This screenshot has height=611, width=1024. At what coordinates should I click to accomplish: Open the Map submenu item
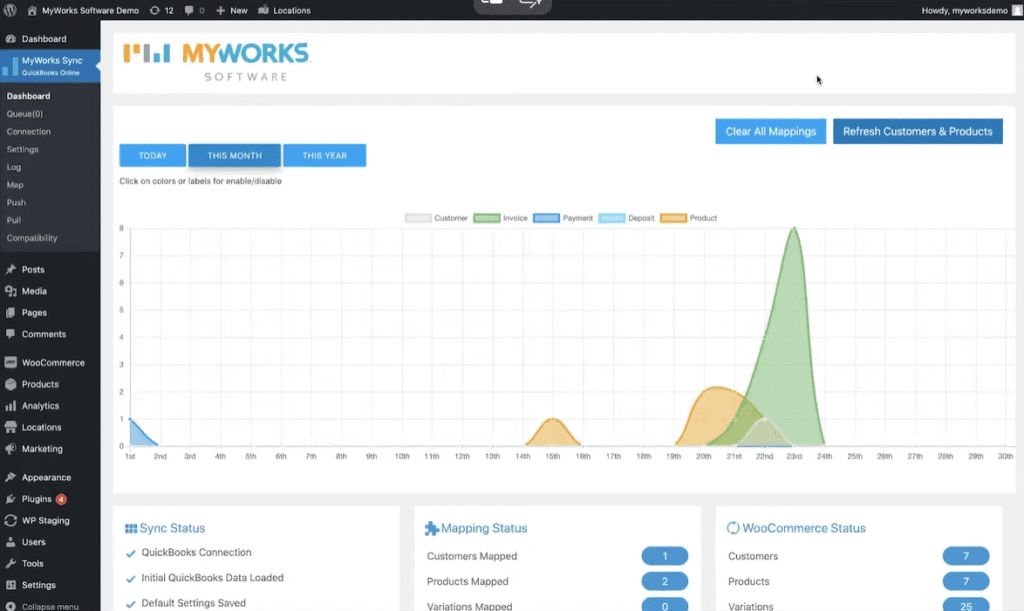pyautogui.click(x=15, y=185)
